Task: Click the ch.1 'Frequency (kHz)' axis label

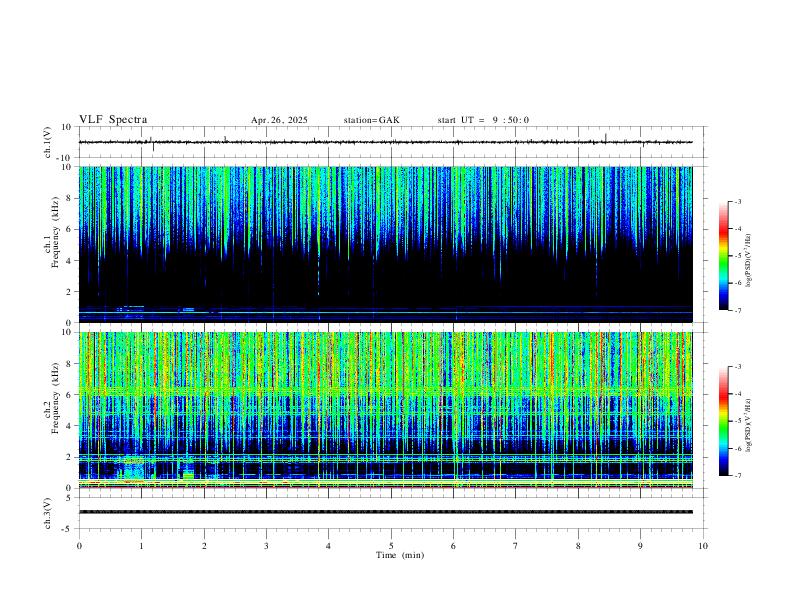Action: (56, 232)
